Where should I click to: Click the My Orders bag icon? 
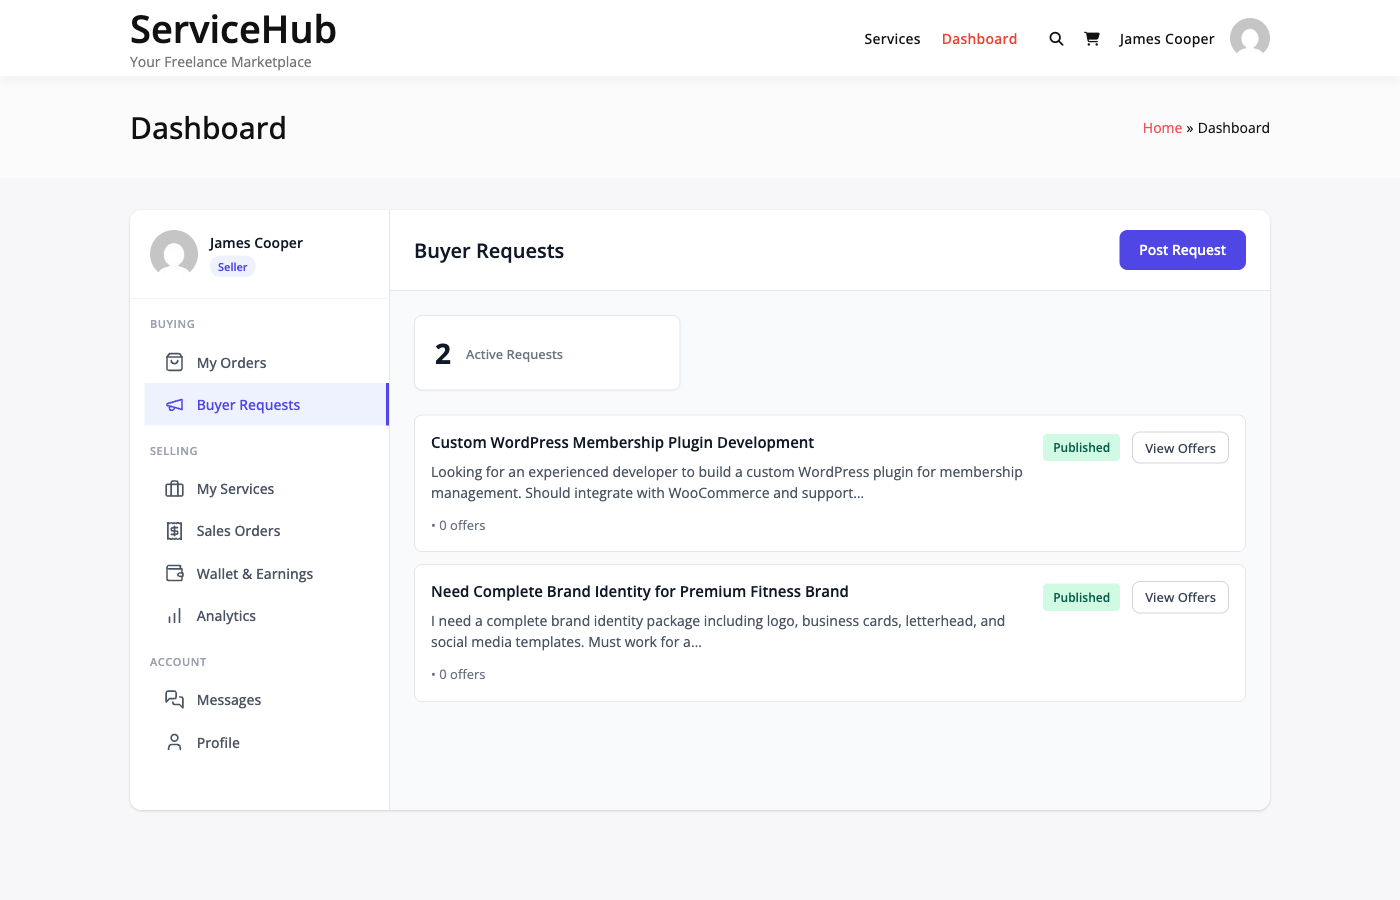point(174,362)
